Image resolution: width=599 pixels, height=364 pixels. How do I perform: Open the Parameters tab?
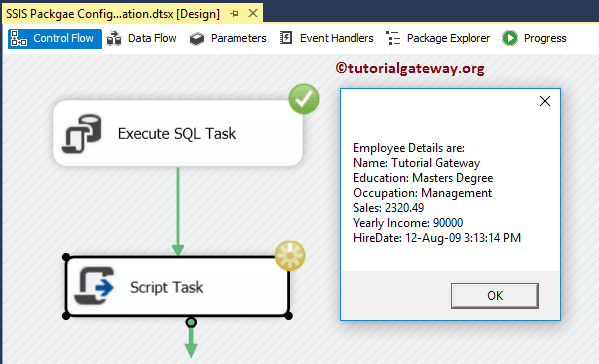(x=228, y=39)
